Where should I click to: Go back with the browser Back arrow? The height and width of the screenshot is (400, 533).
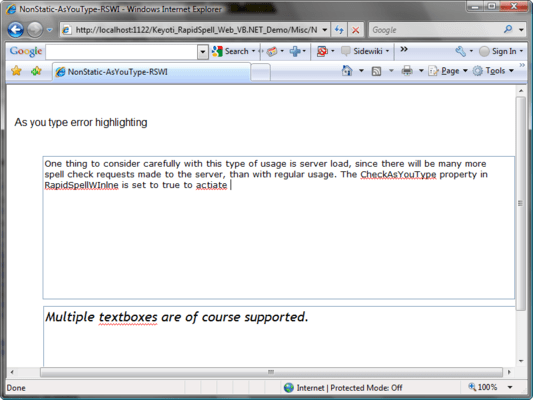point(16,30)
